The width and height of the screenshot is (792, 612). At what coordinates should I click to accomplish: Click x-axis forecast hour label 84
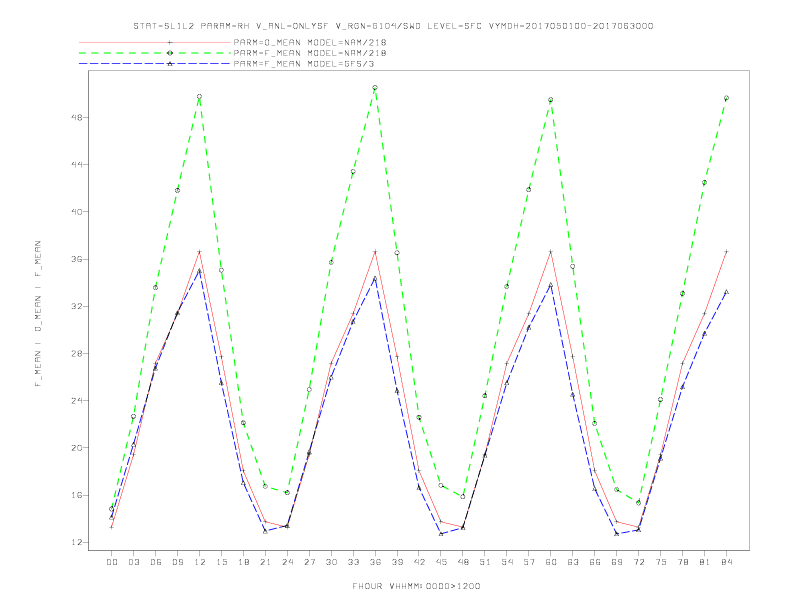click(x=727, y=562)
